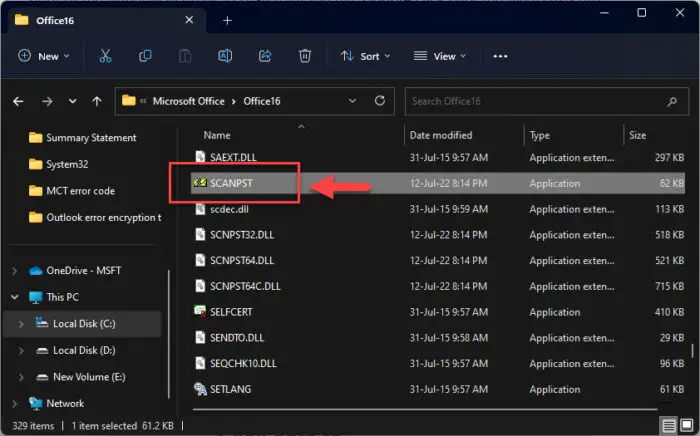This screenshot has height=436, width=700.
Task: Click the navigation pane scrollbar
Action: click(169, 334)
